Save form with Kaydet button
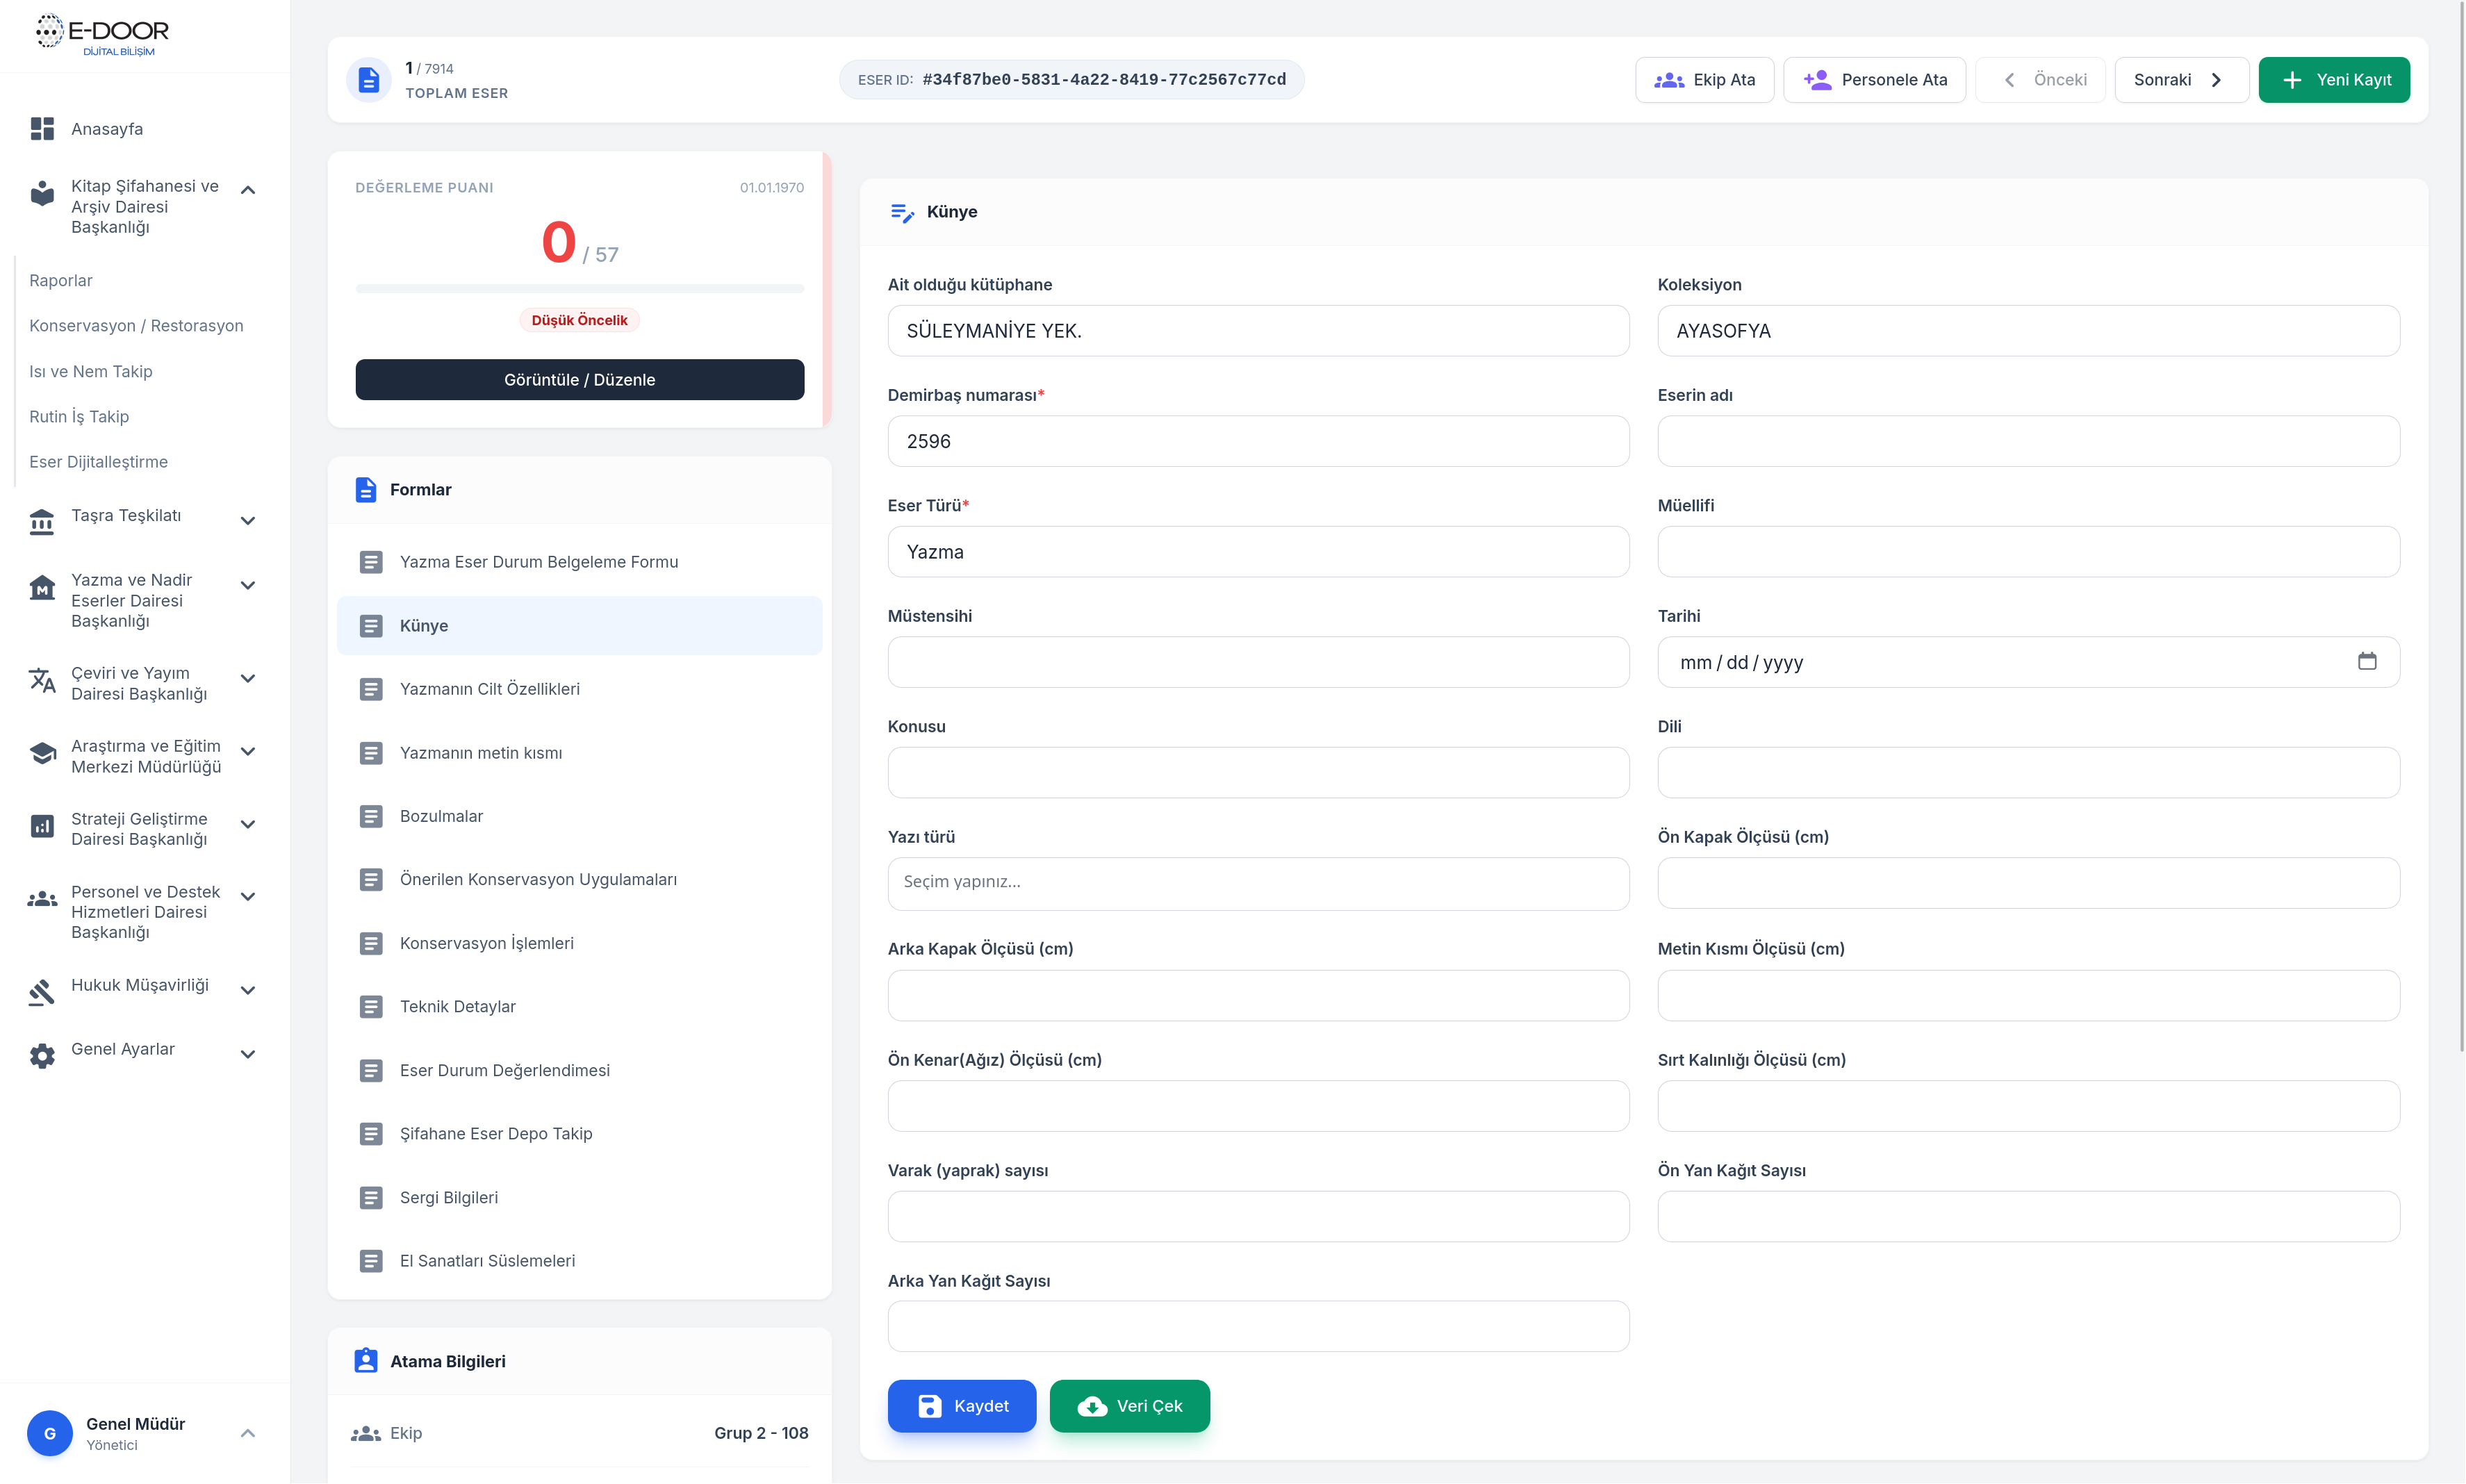2466x1484 pixels. click(962, 1406)
